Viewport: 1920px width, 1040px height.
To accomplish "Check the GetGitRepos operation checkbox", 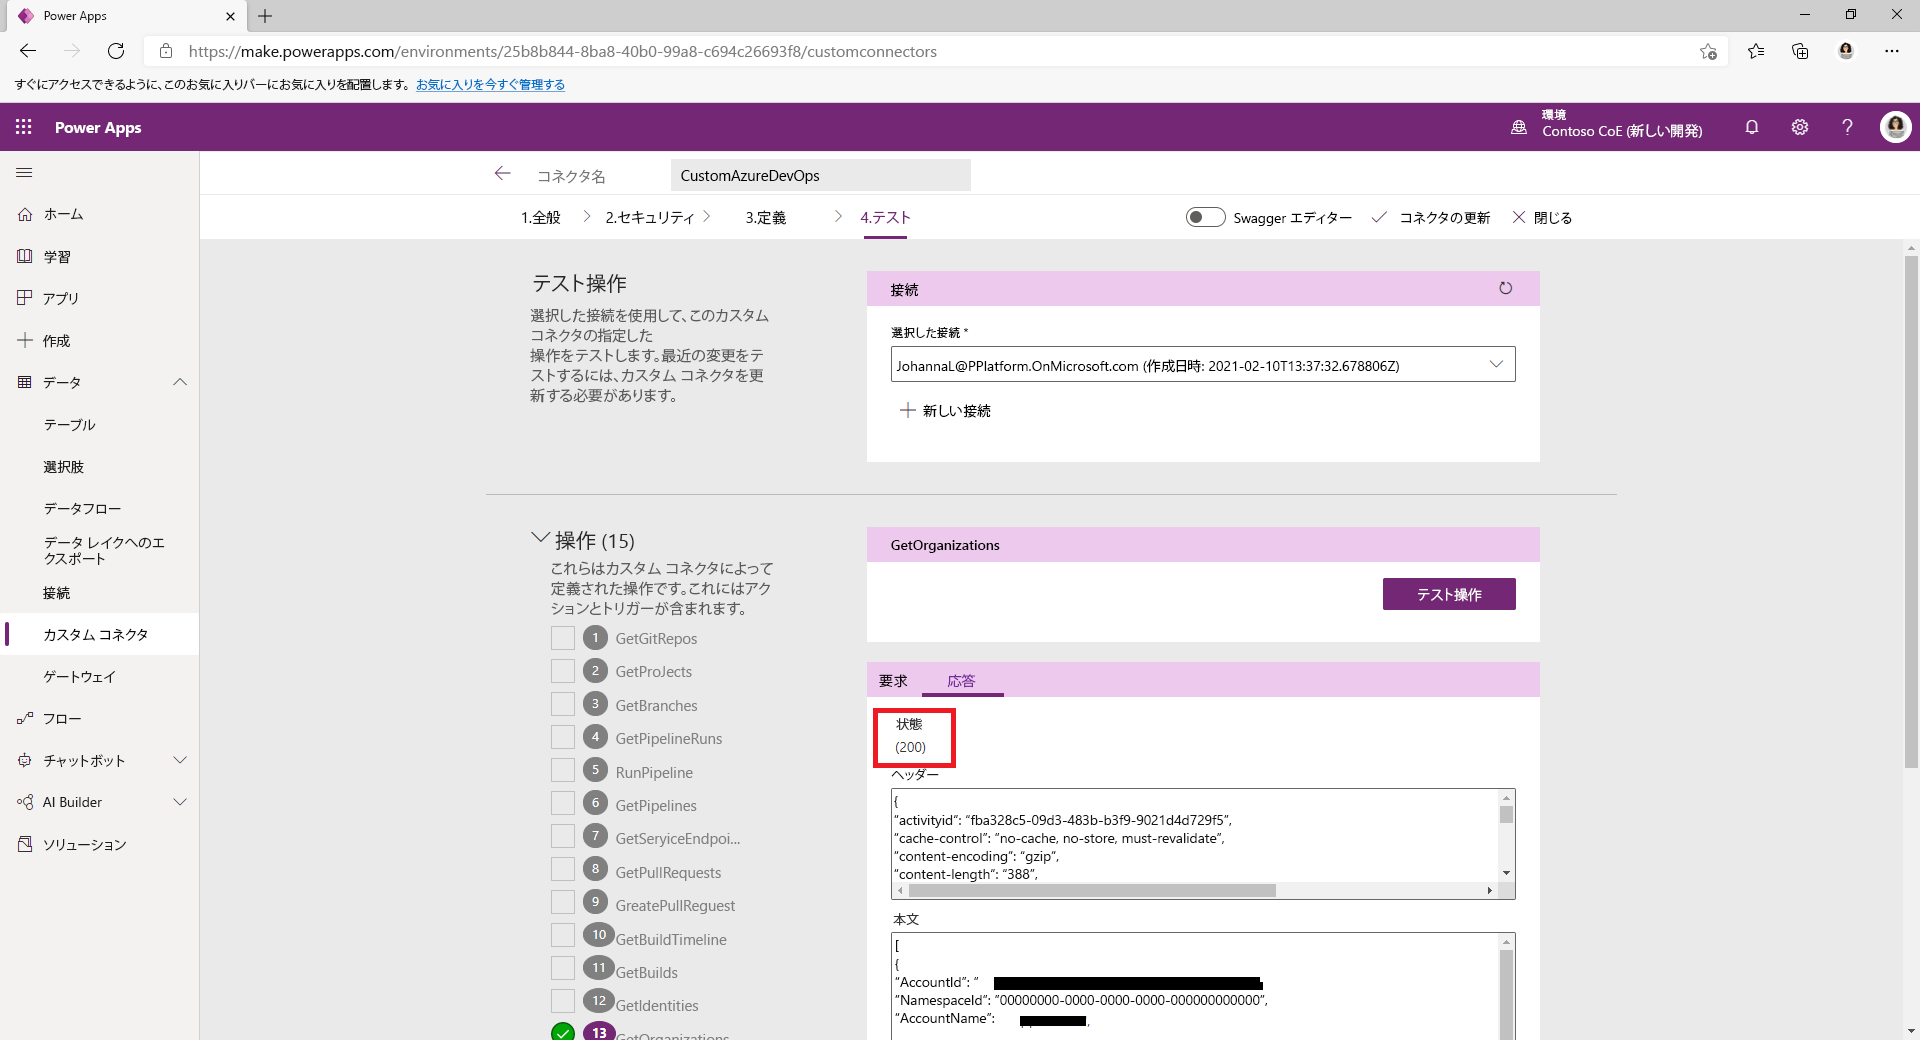I will pyautogui.click(x=563, y=638).
